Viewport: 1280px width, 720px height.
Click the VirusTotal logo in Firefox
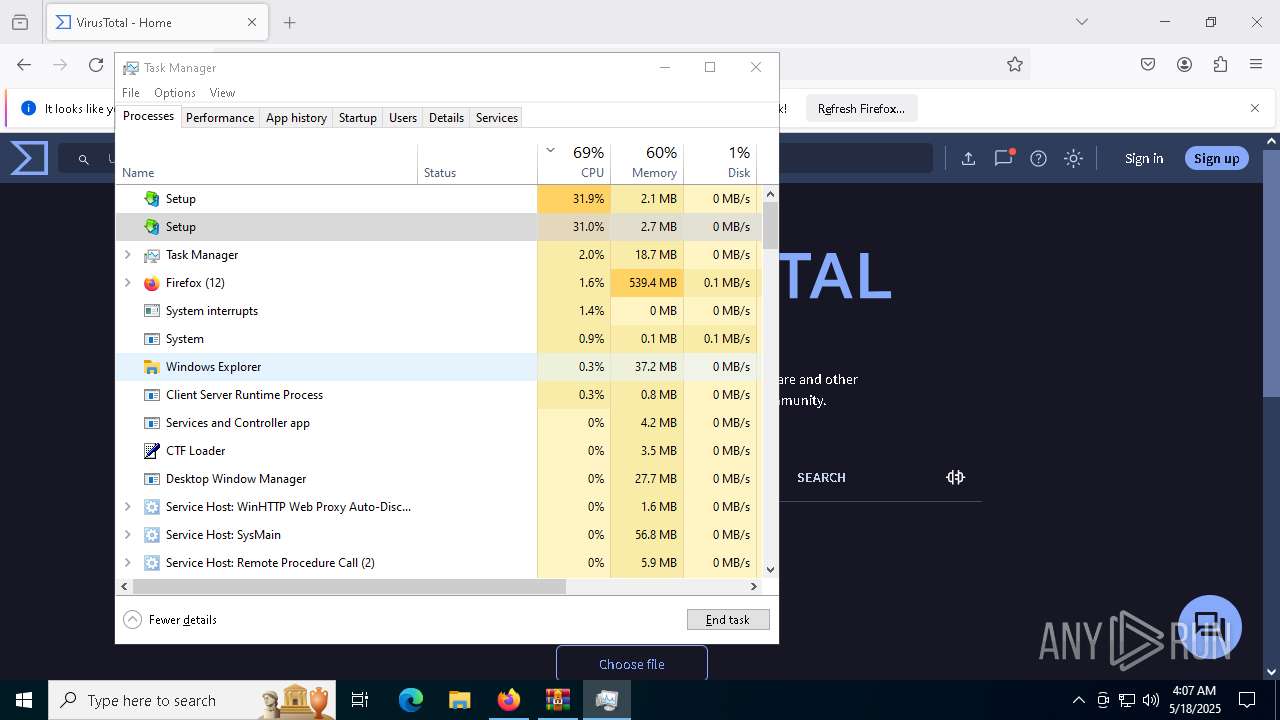pos(29,158)
